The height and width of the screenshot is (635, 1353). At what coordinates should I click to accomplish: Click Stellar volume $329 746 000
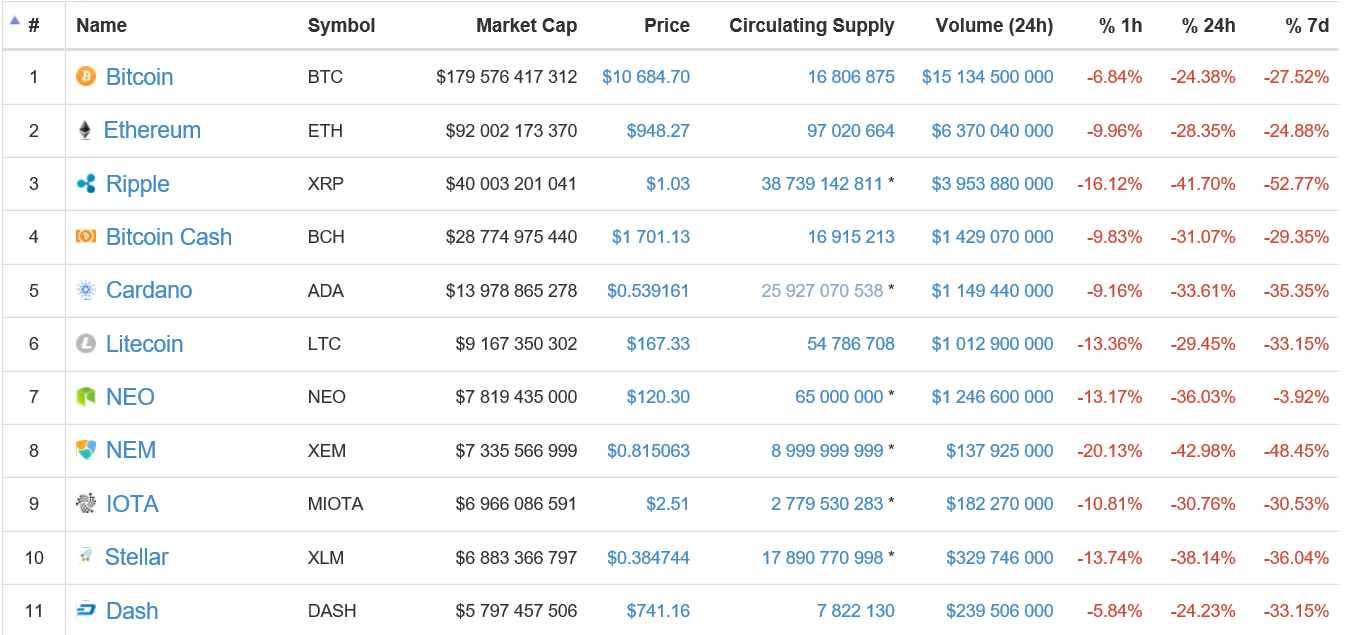click(1000, 557)
